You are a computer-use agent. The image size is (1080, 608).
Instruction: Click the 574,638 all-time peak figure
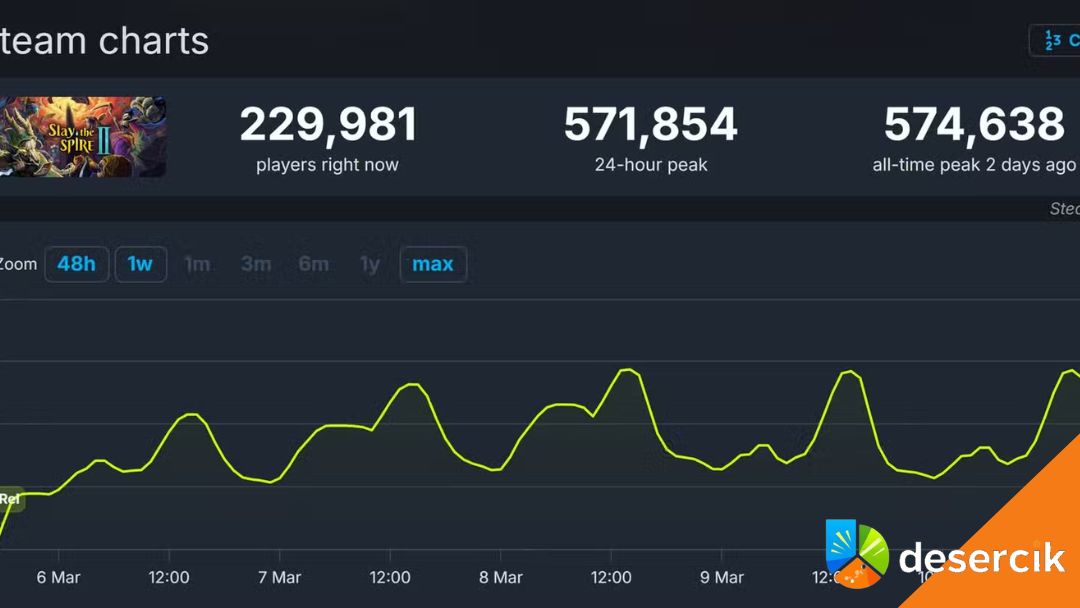pos(974,126)
